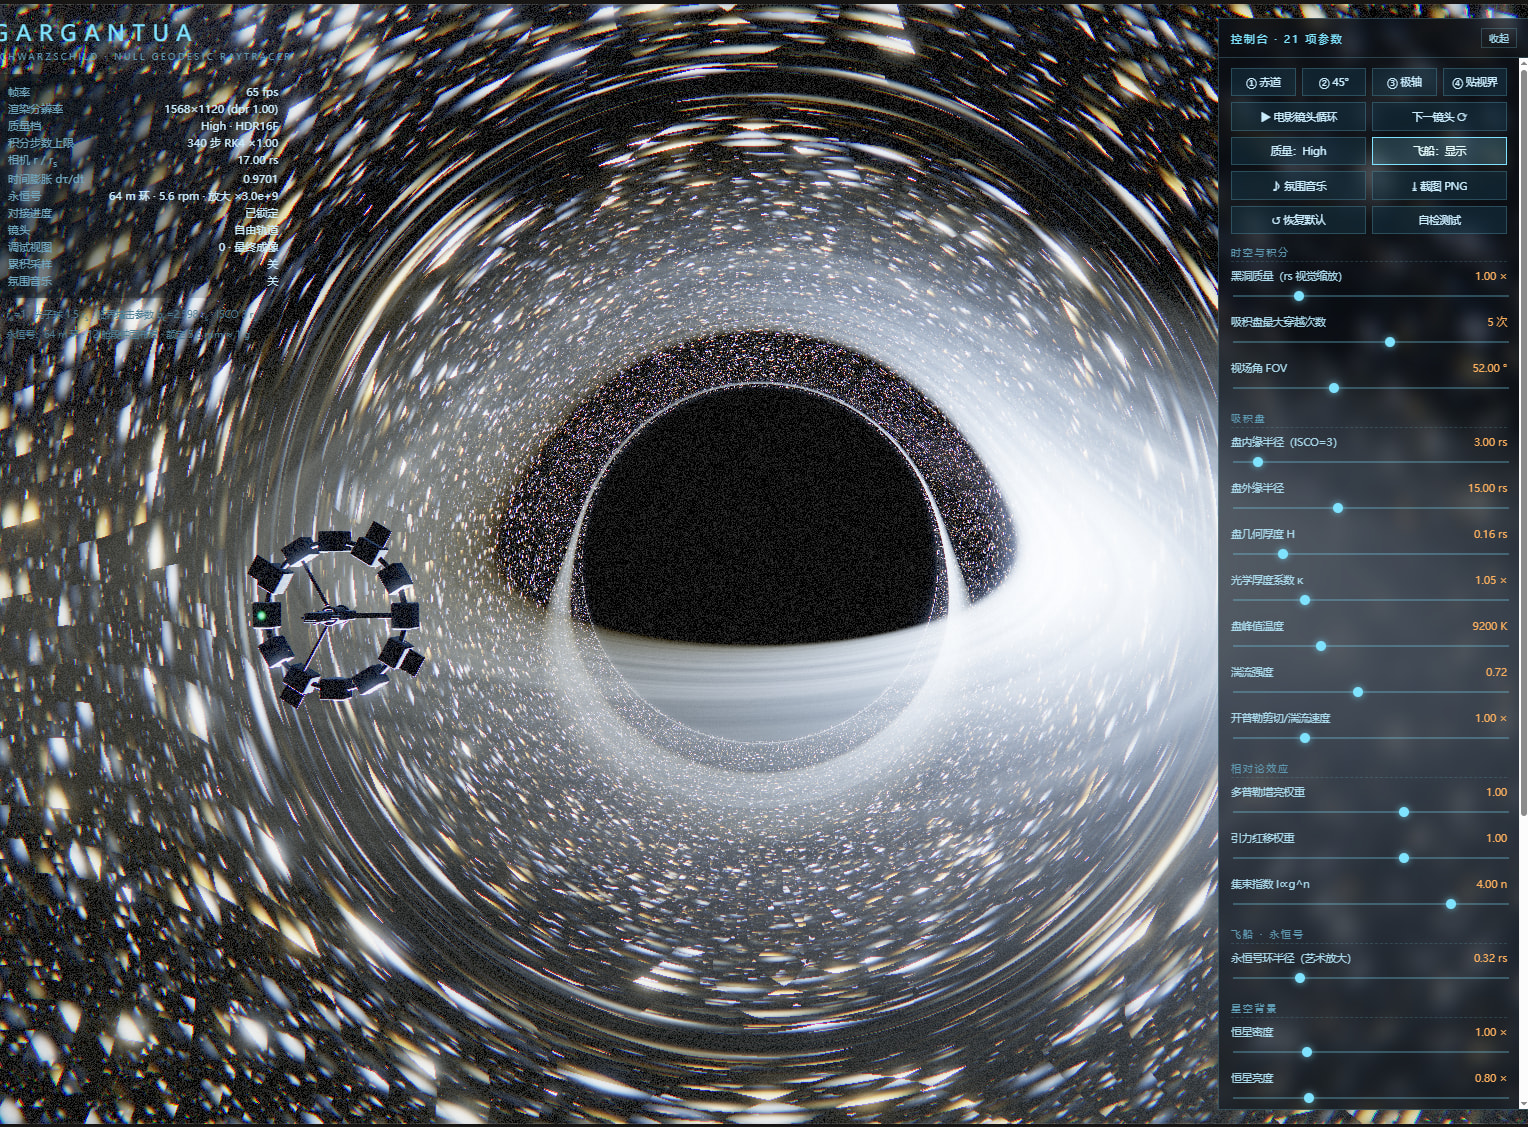Adjust the 视场角 FOV slider
Screen dimensions: 1528x1127
click(x=1370, y=388)
